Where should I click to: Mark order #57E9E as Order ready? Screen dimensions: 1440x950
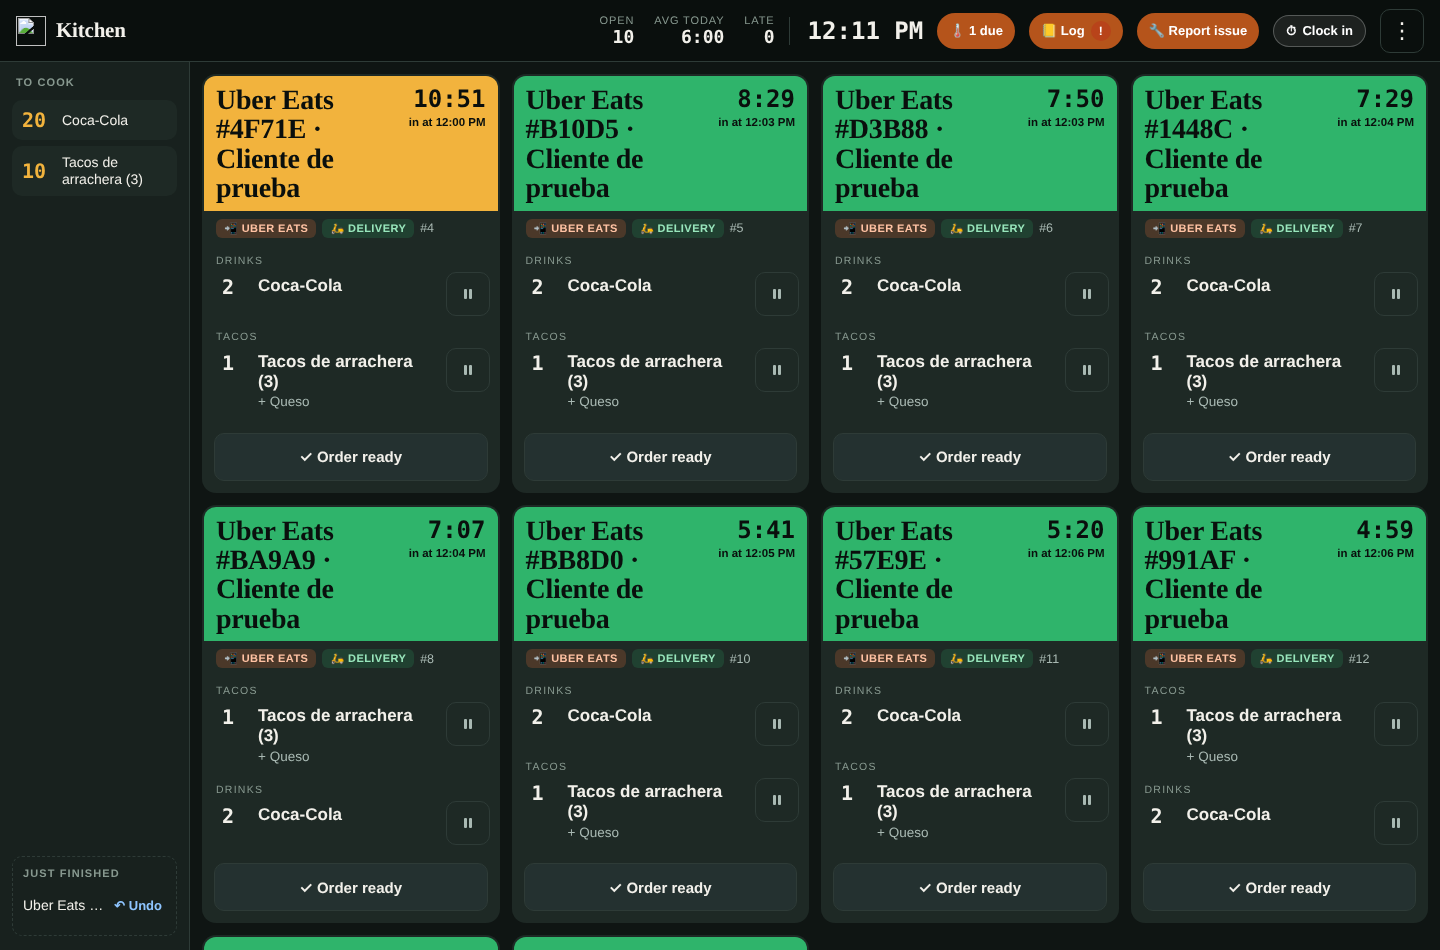(970, 888)
